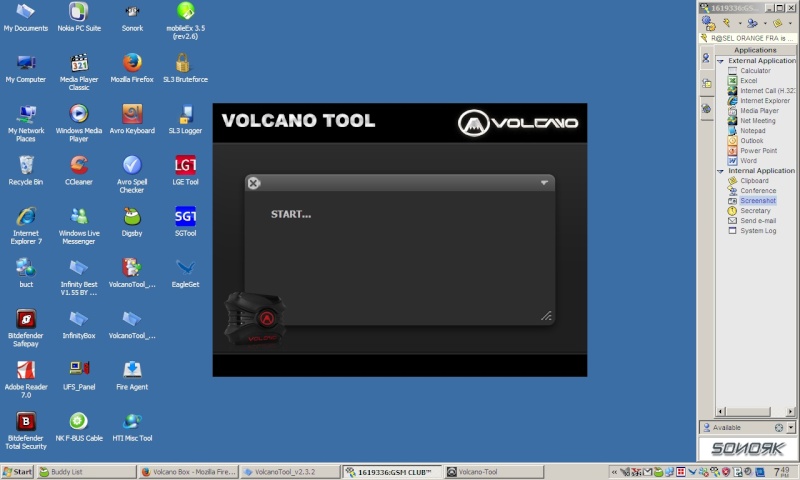Select Recycle Bin desktop icon
Viewport: 800px width, 480px height.
(x=26, y=171)
